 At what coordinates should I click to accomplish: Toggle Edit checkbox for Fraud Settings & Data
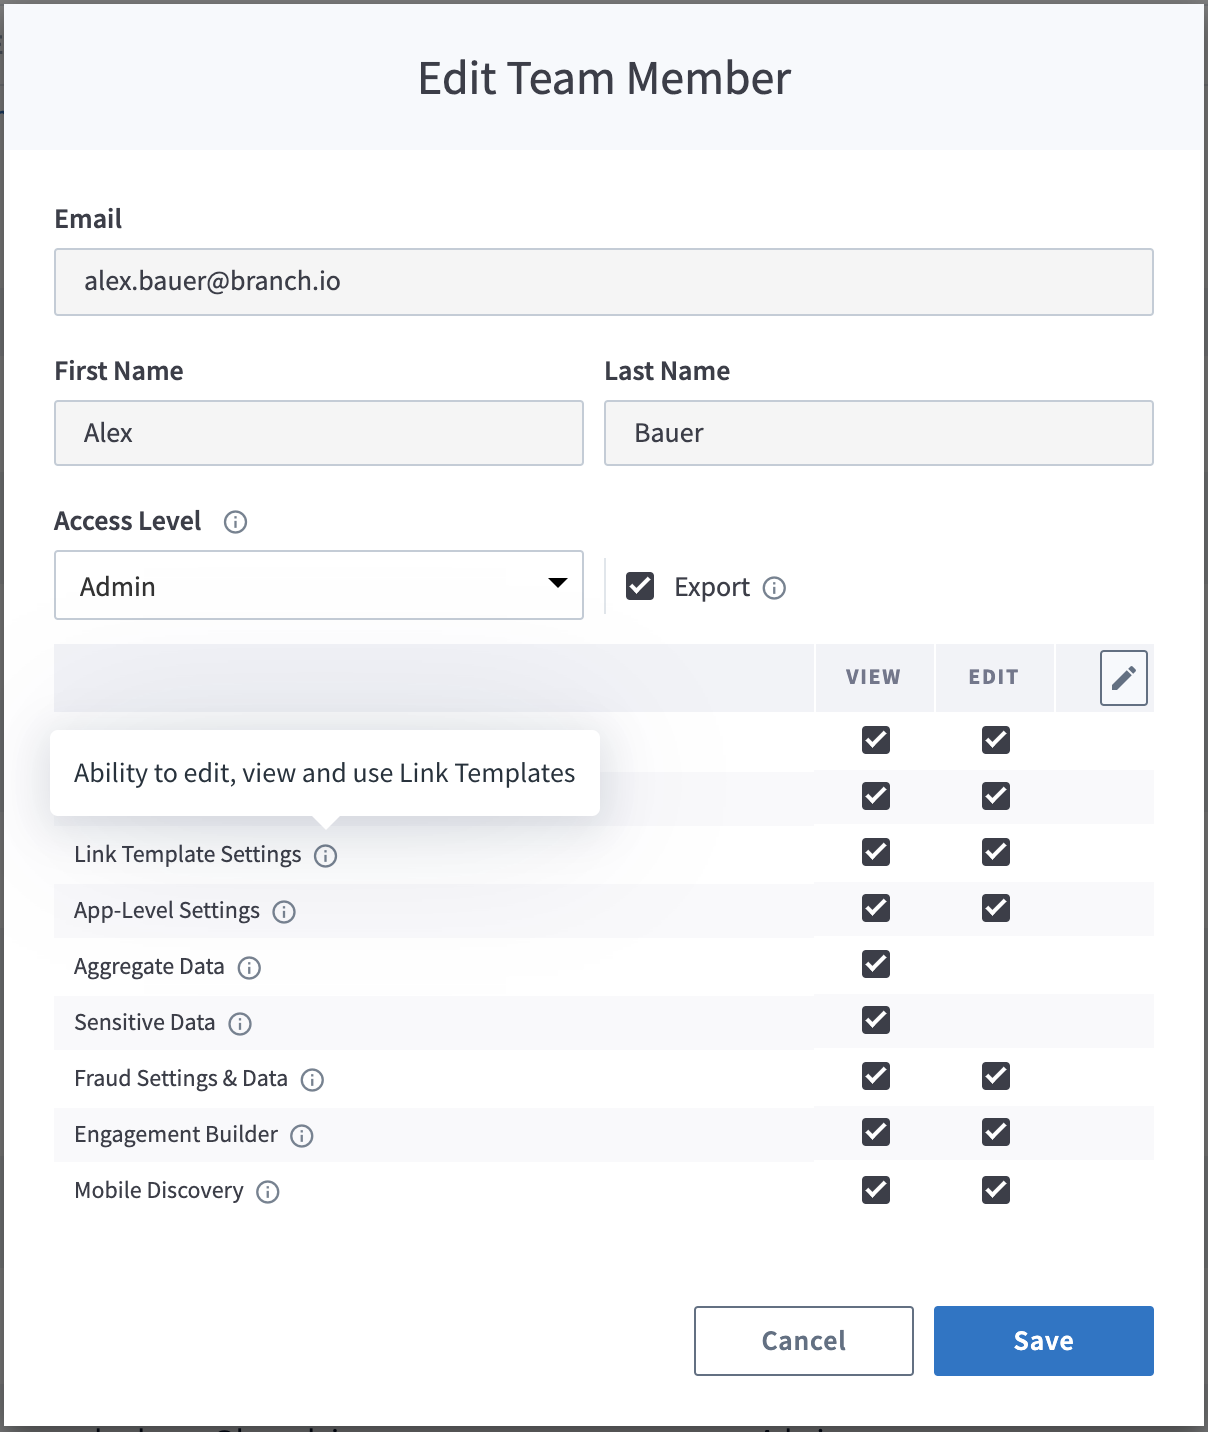click(x=996, y=1076)
